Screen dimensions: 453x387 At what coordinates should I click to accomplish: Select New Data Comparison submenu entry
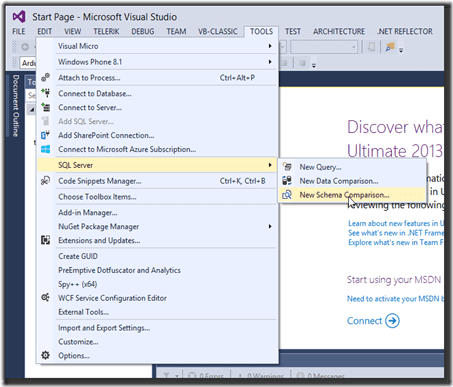click(x=353, y=181)
